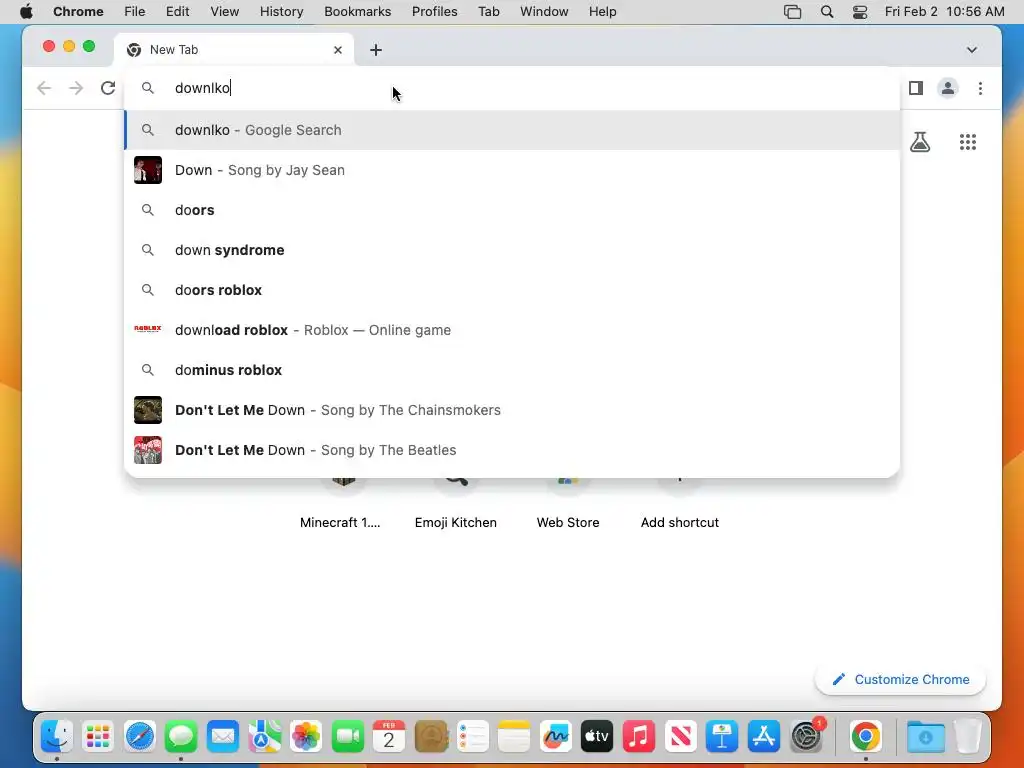1024x768 pixels.
Task: Open Apple TV from the Dock
Action: click(597, 737)
